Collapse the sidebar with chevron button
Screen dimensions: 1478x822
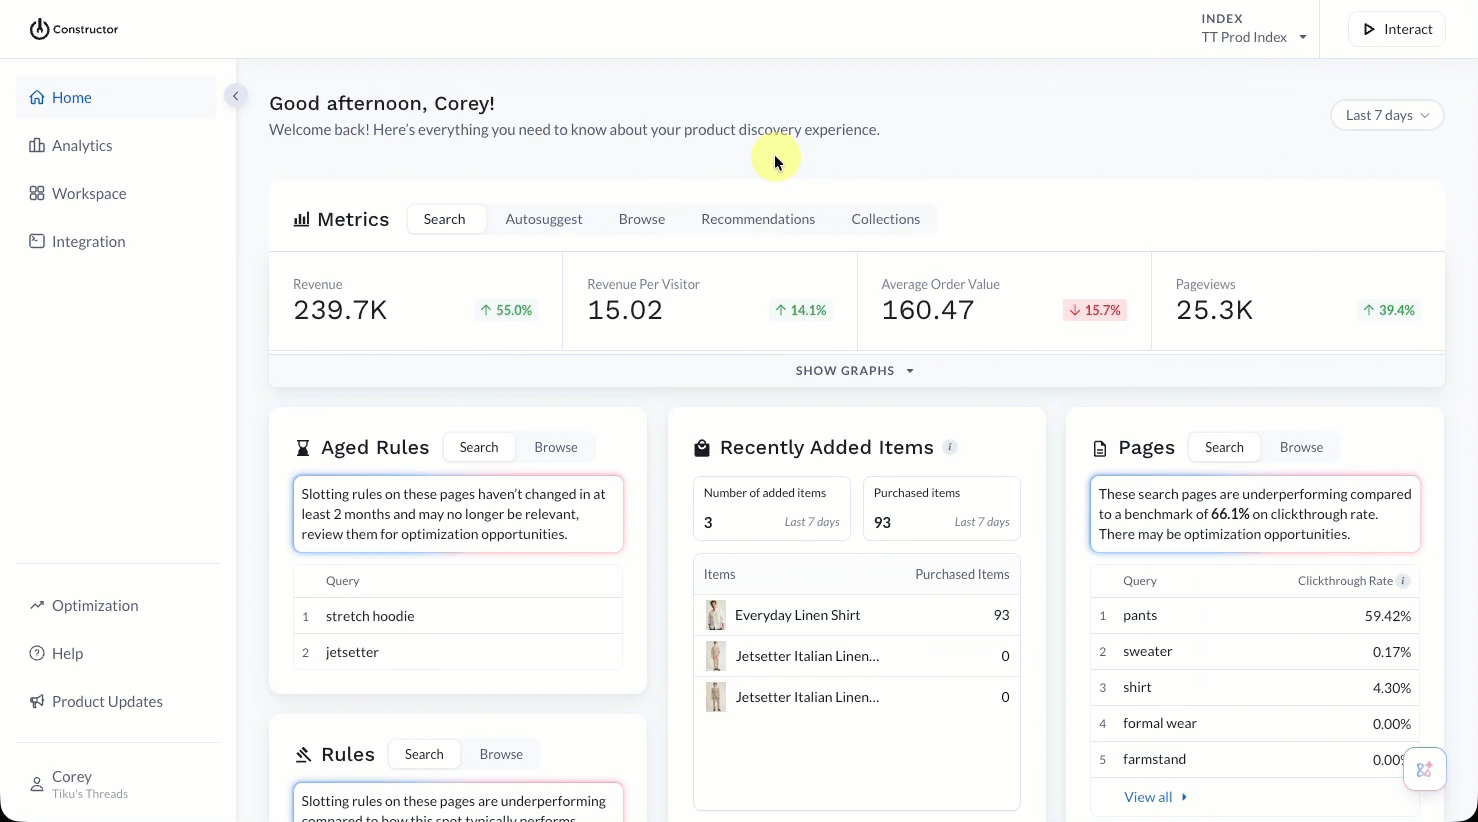(x=235, y=96)
